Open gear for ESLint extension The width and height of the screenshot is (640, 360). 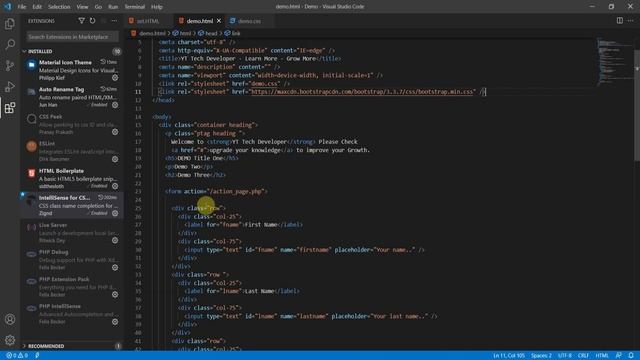(115, 159)
